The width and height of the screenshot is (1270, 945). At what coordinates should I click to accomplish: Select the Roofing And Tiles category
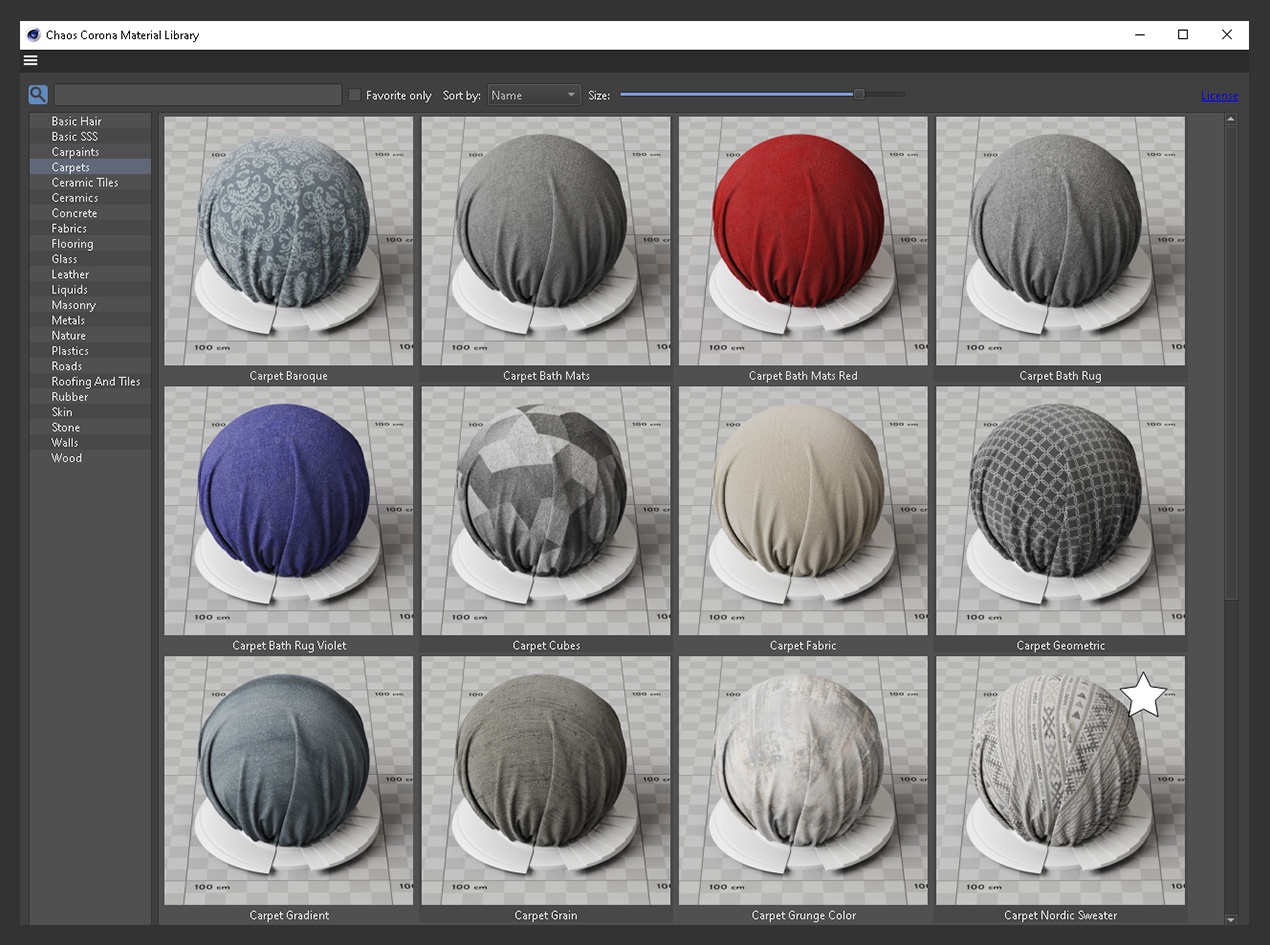[x=90, y=381]
